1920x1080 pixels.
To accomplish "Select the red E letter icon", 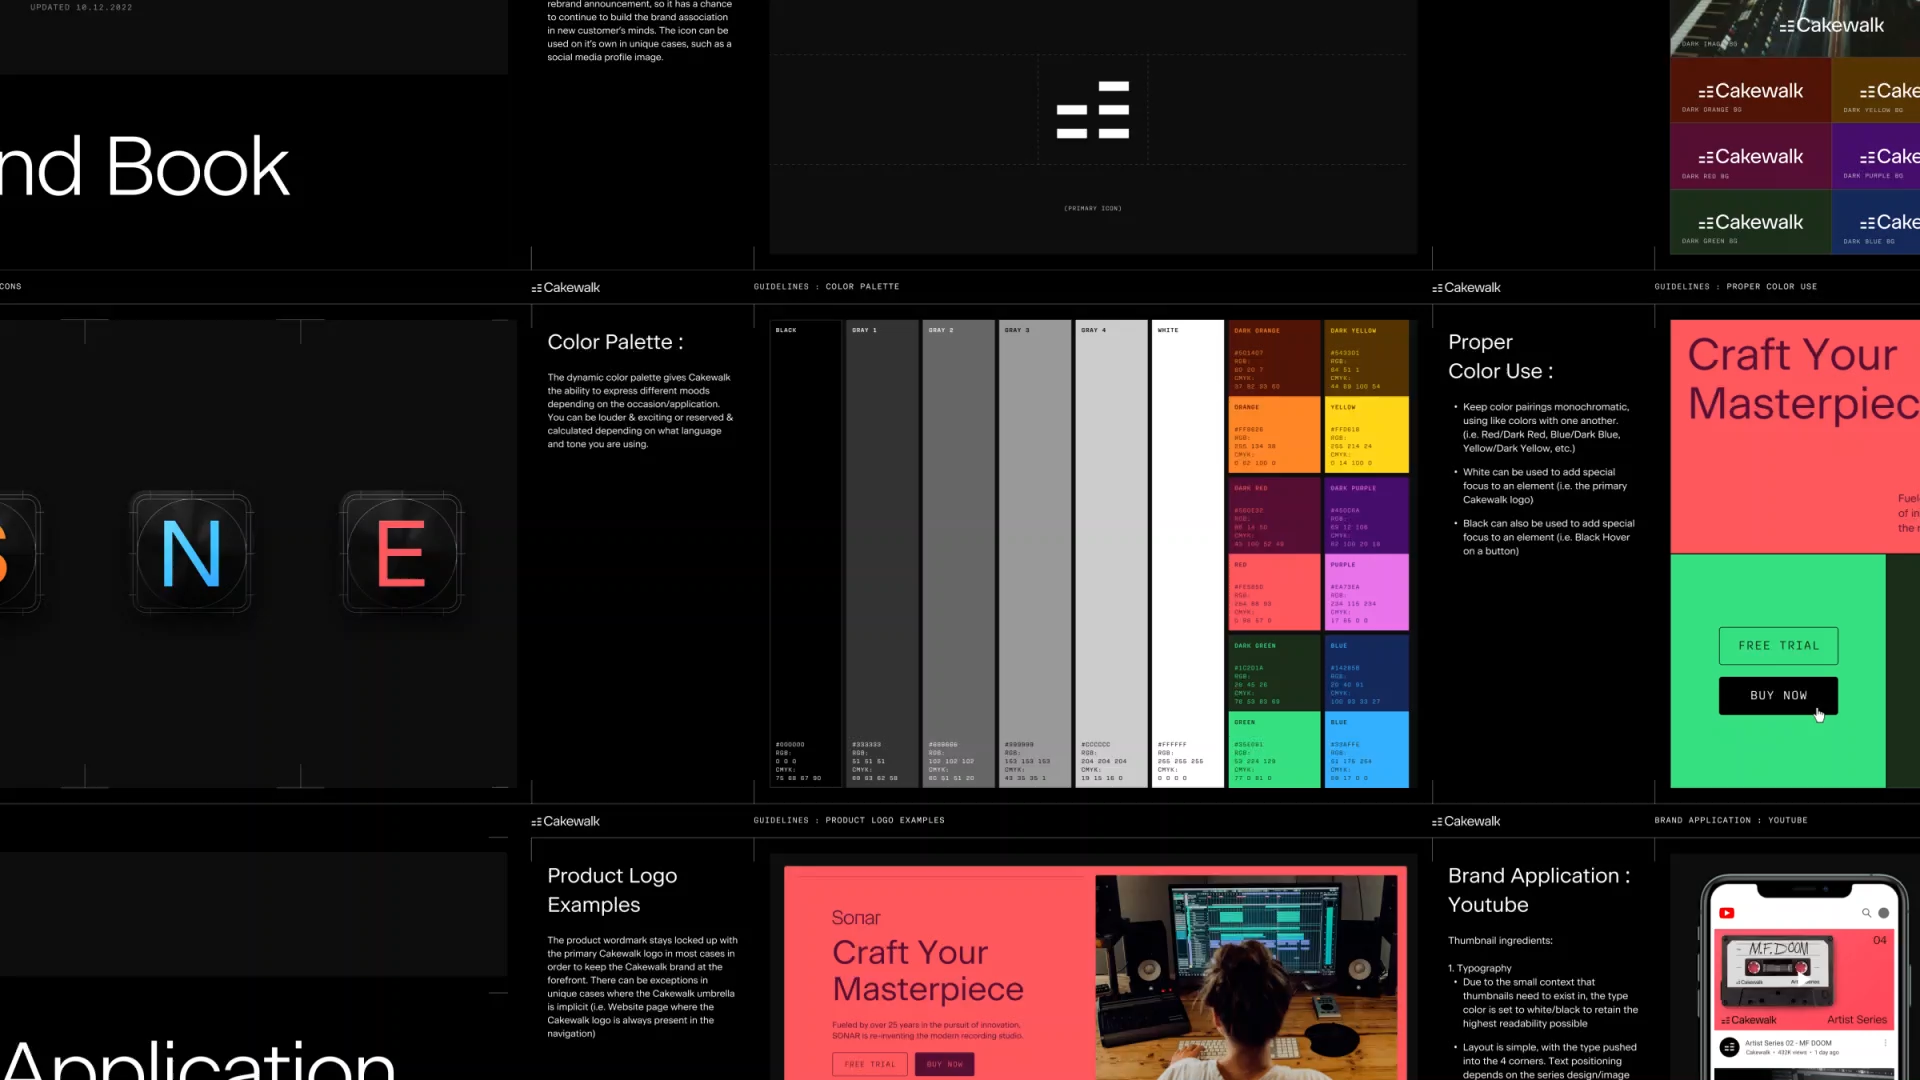I will [401, 553].
